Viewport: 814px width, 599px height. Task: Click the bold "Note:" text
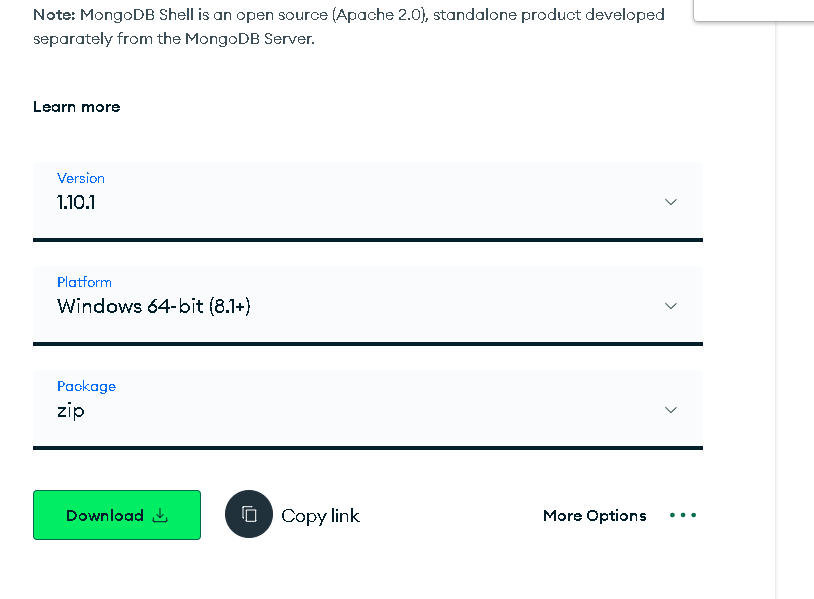coord(55,15)
